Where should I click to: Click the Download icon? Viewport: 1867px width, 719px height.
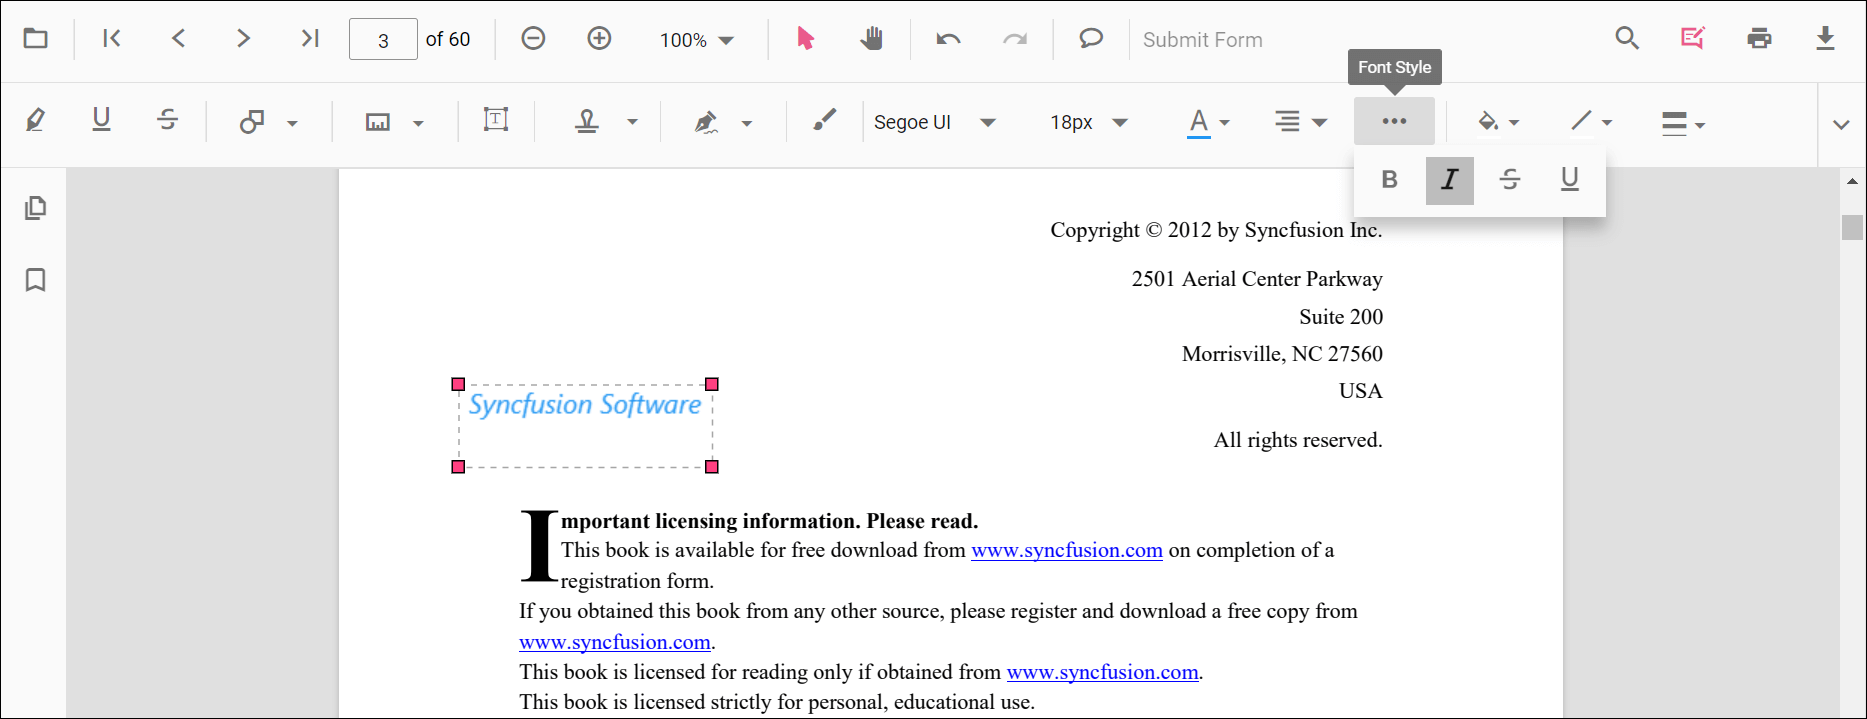[x=1825, y=39]
